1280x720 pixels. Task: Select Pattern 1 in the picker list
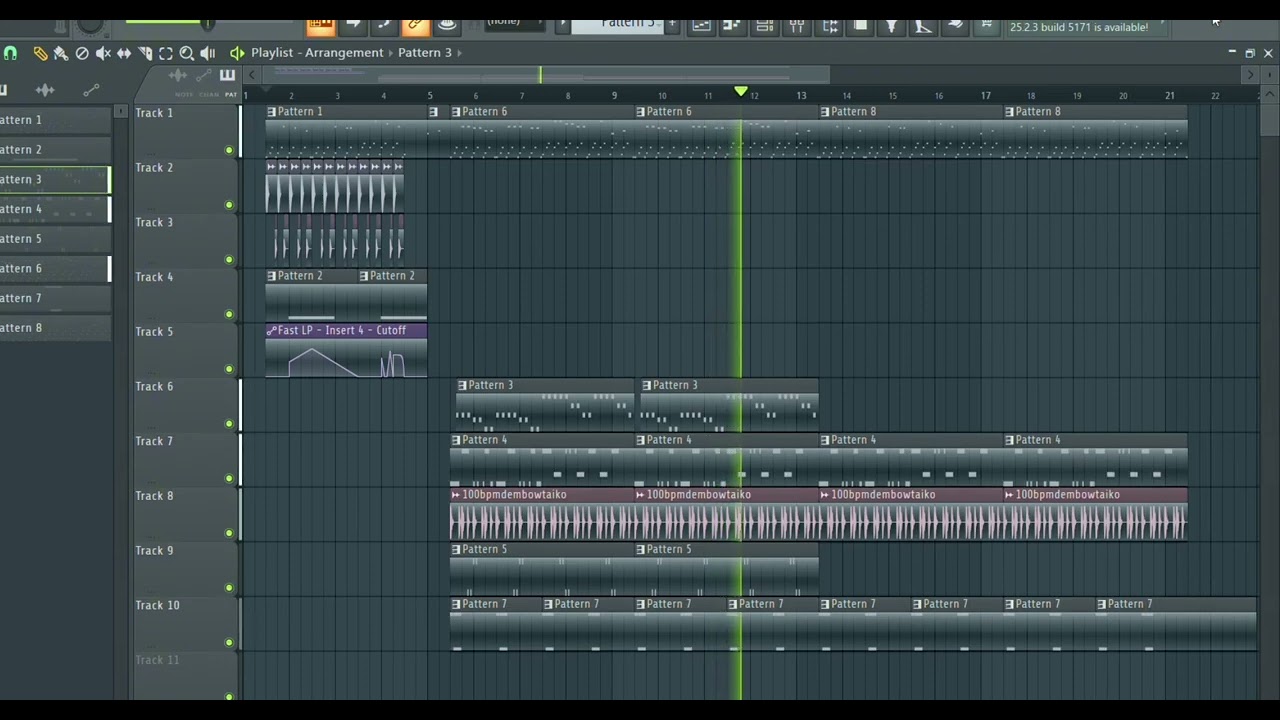(x=55, y=120)
